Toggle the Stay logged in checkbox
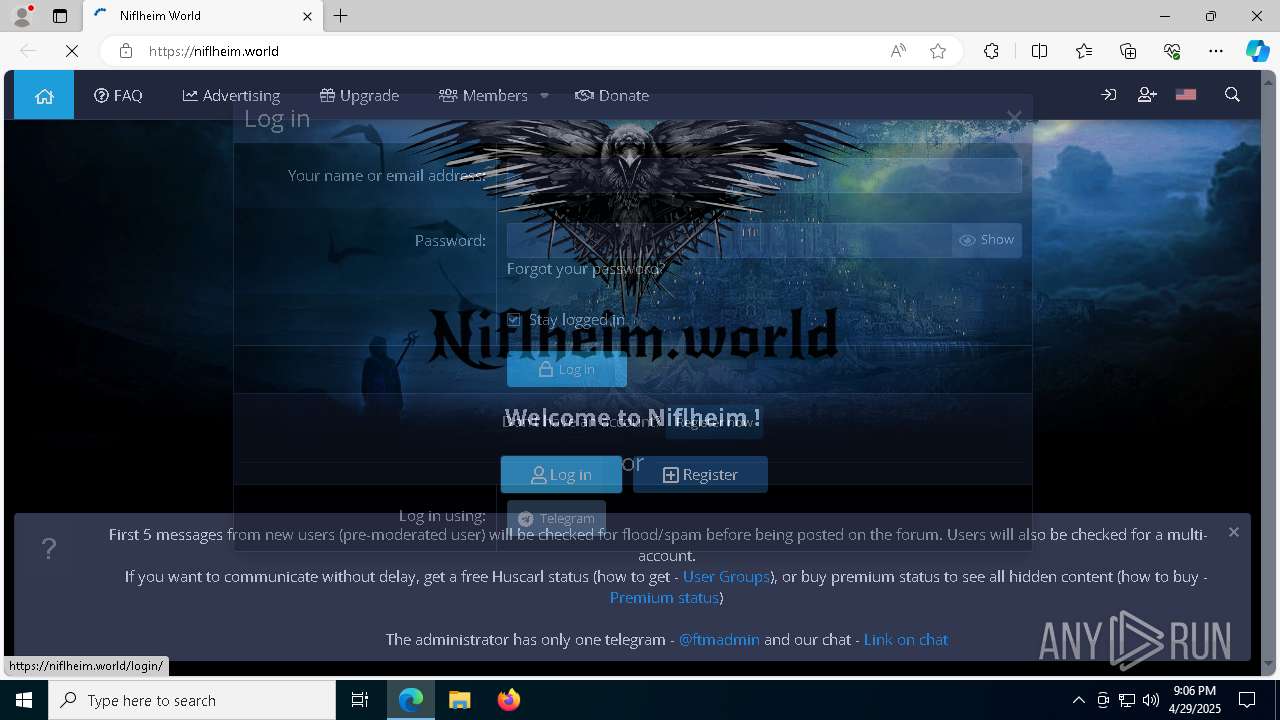Viewport: 1280px width, 720px height. point(514,320)
